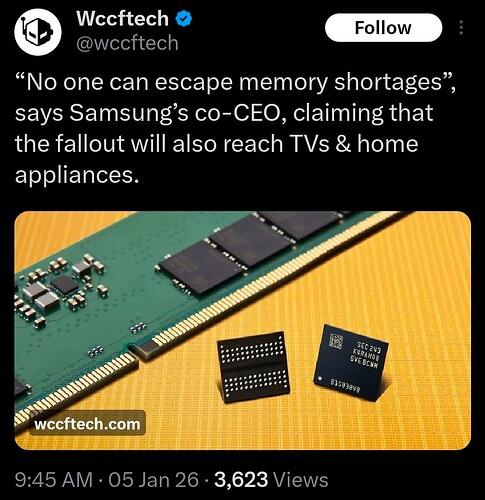
Task: Visit the @wccftech handle
Action: tap(127, 43)
